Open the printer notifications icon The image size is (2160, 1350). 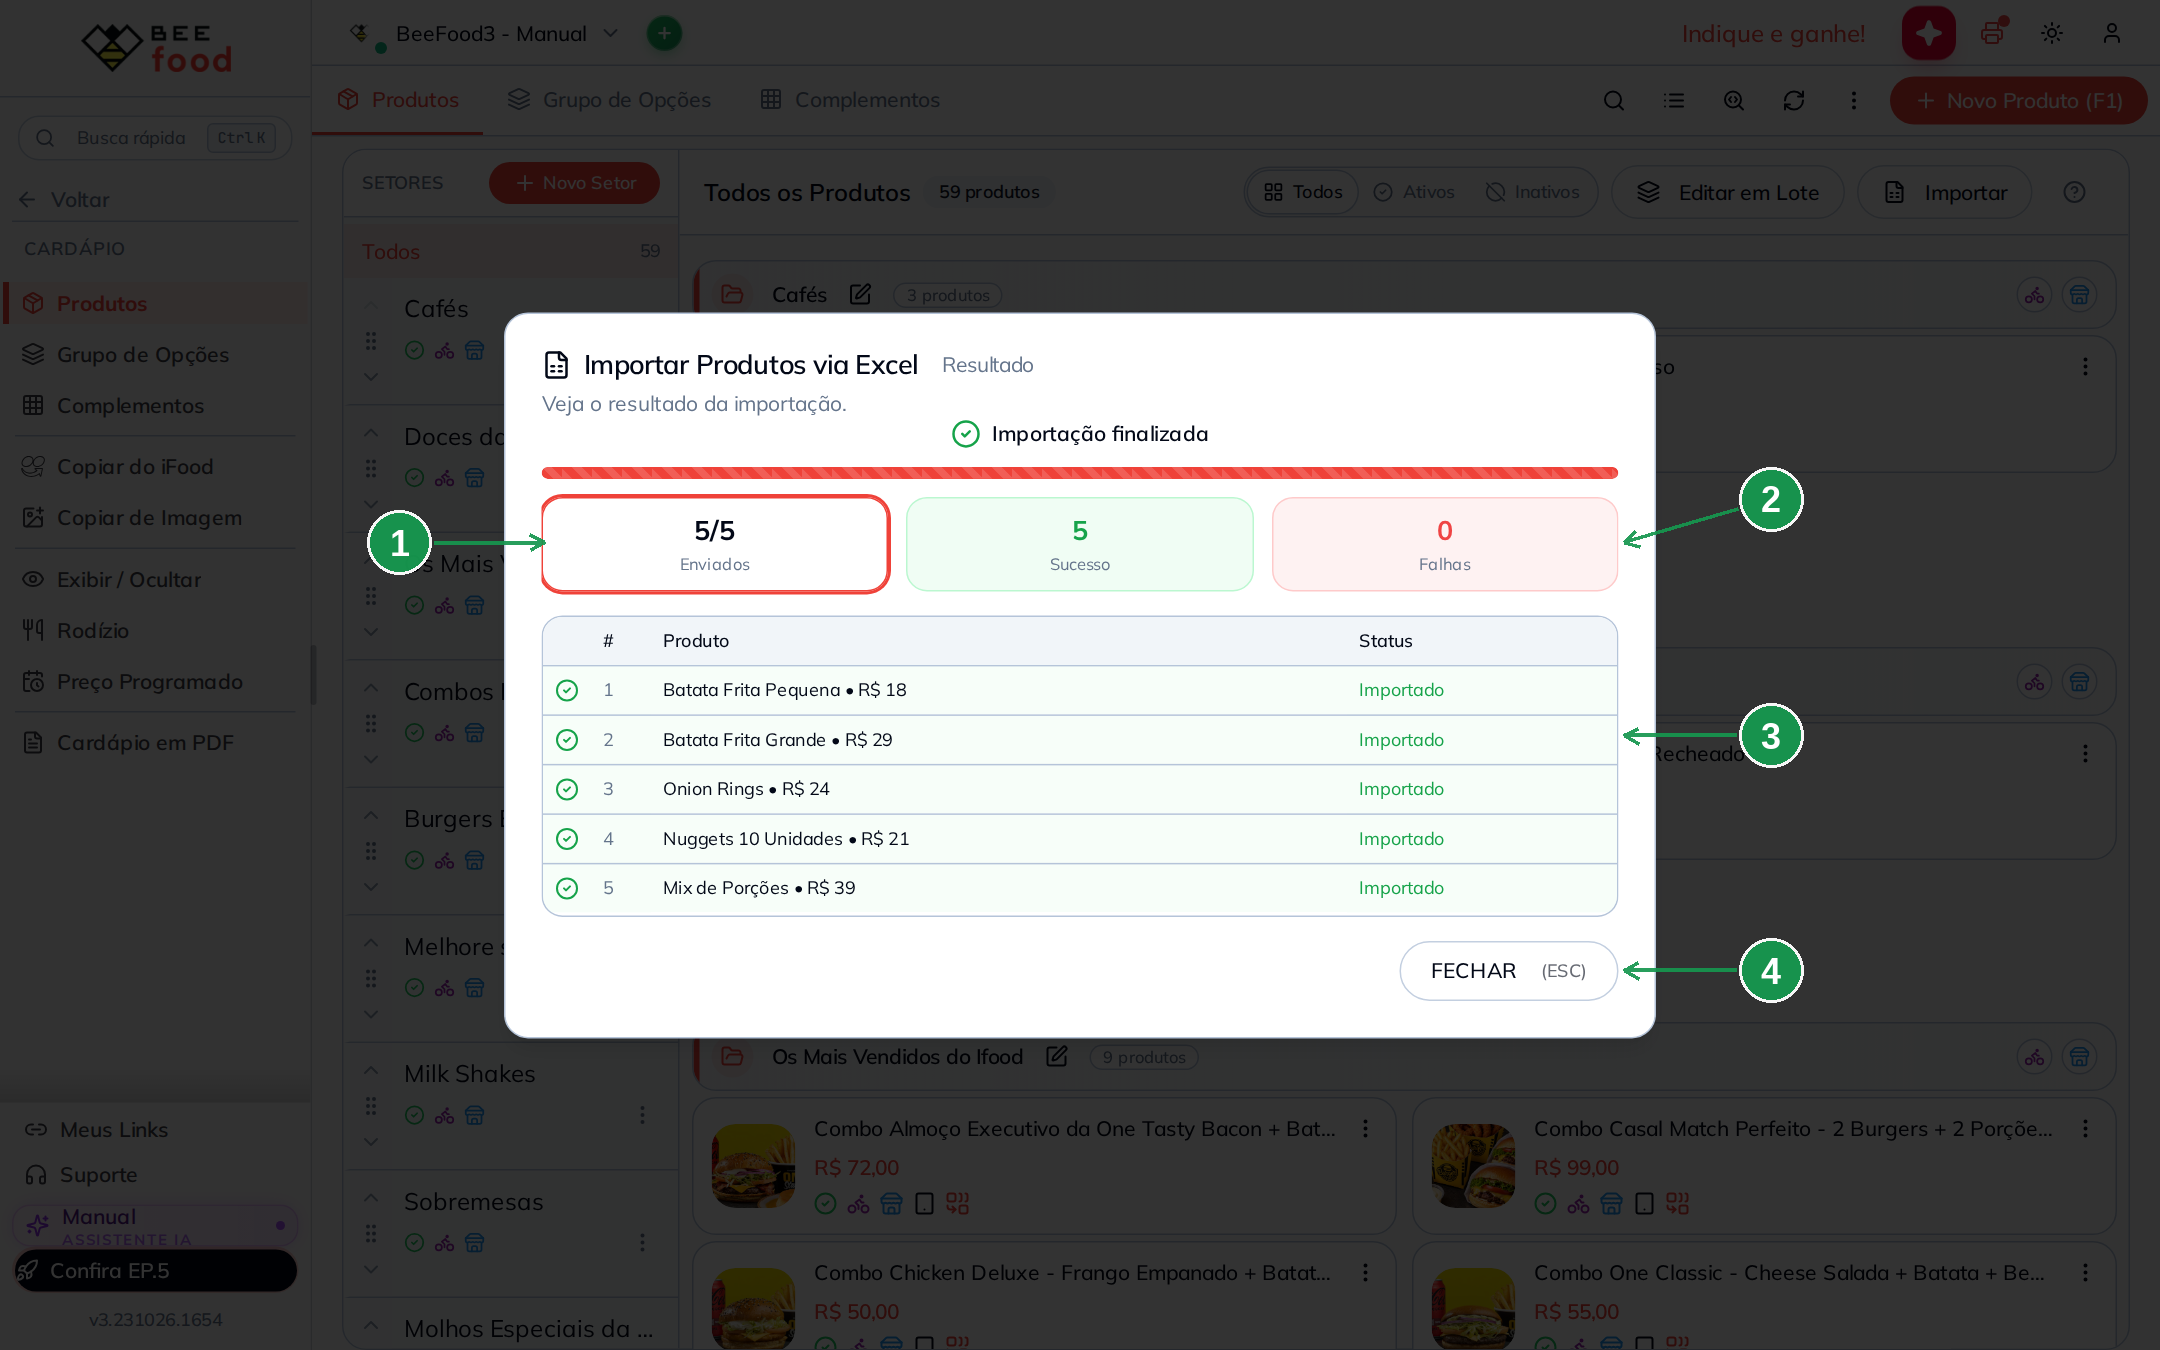pyautogui.click(x=1993, y=33)
